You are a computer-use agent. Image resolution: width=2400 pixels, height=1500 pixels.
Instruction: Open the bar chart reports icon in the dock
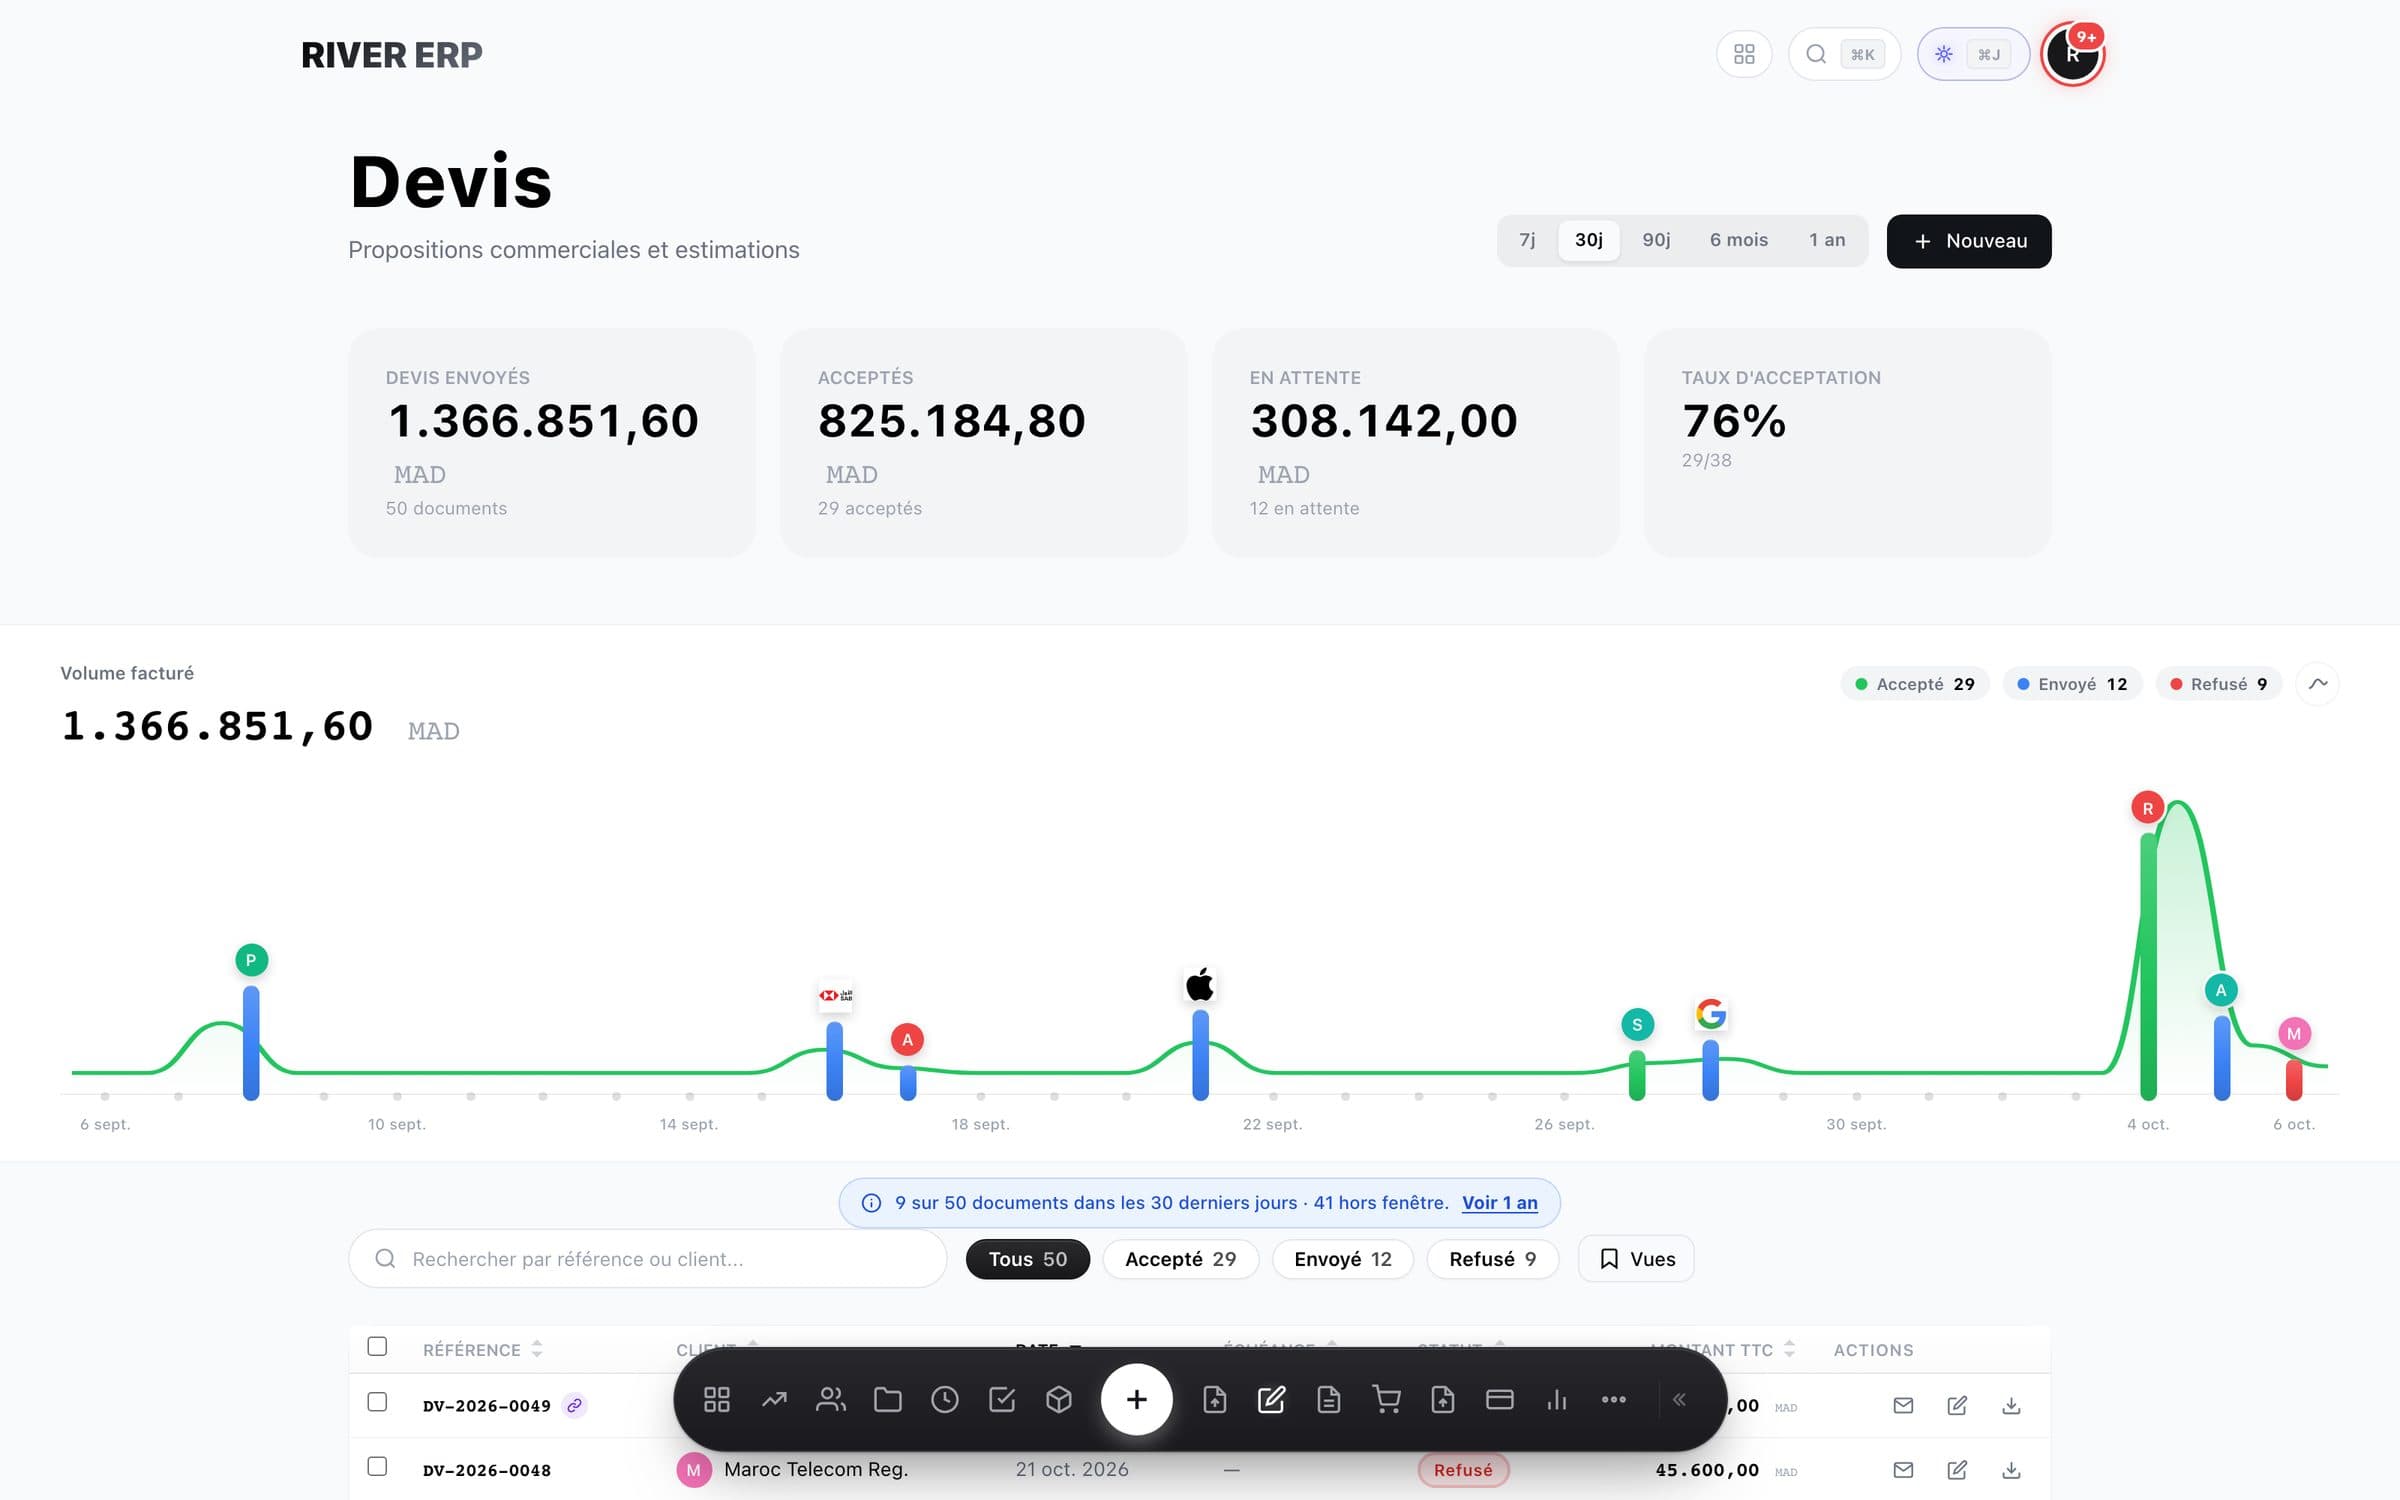coord(1557,1399)
